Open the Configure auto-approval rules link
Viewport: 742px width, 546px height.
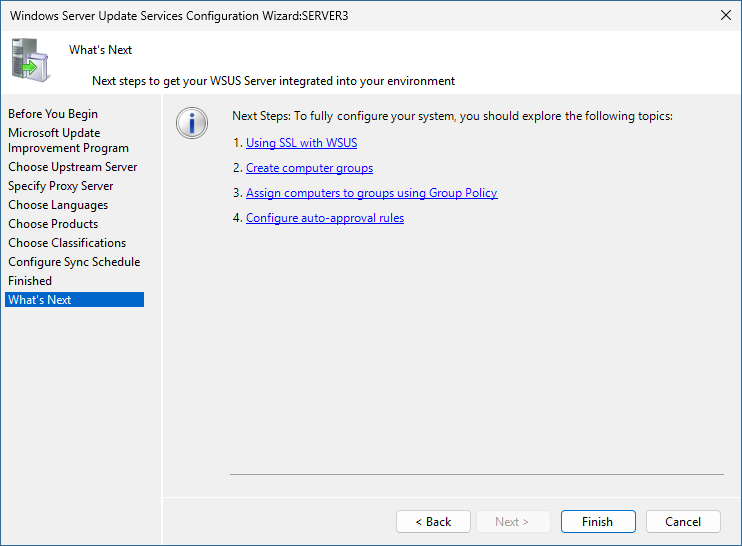325,218
